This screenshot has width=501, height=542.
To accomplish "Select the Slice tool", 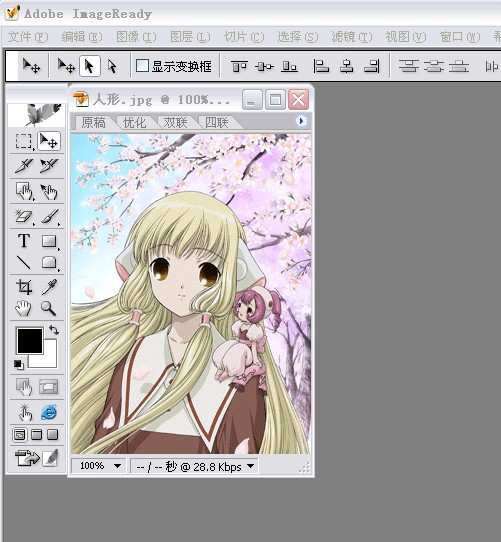I will point(24,166).
